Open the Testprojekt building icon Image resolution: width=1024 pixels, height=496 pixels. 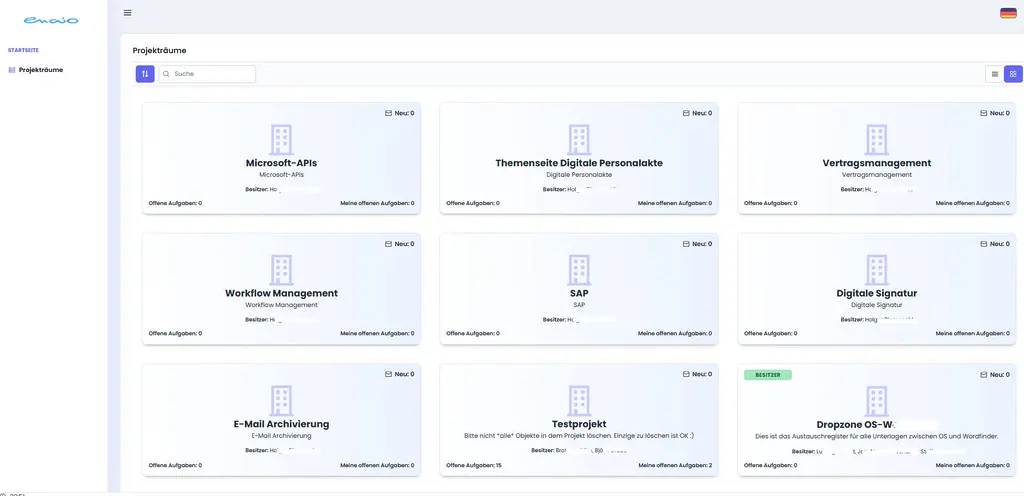tap(579, 401)
